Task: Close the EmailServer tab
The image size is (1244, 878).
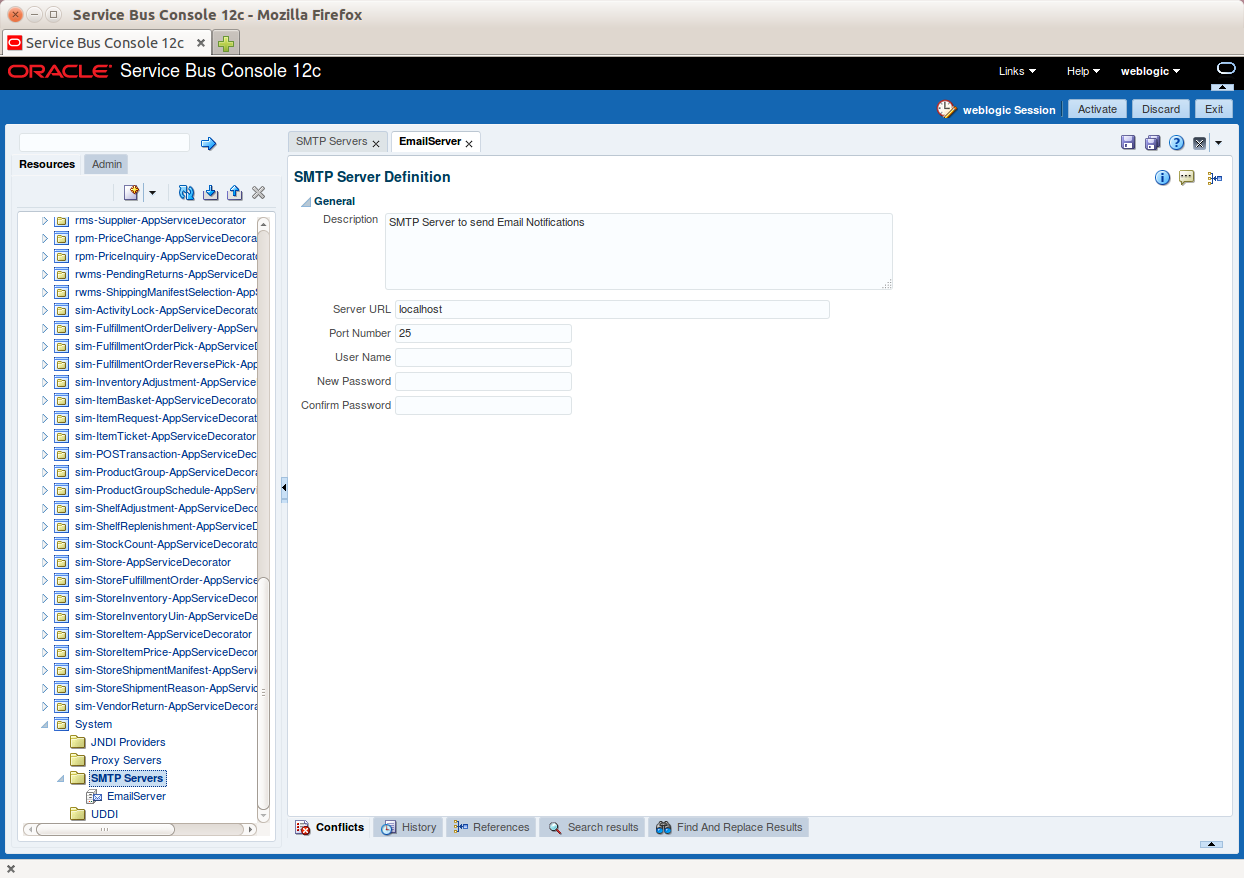Action: (x=469, y=144)
